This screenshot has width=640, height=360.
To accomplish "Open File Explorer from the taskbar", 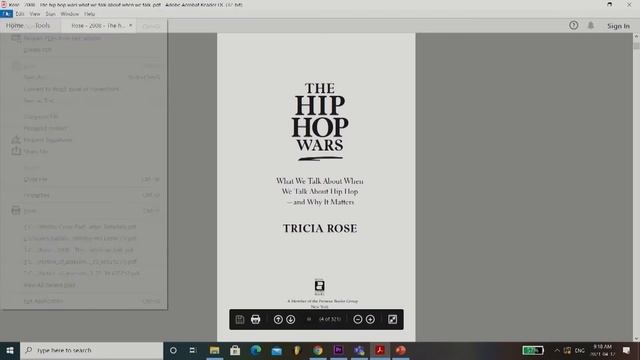I will coord(214,350).
